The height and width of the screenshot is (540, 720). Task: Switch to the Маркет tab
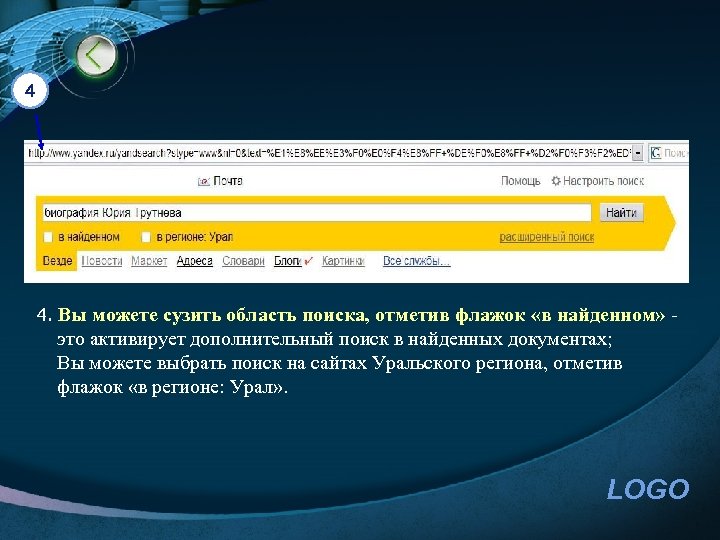[x=149, y=261]
